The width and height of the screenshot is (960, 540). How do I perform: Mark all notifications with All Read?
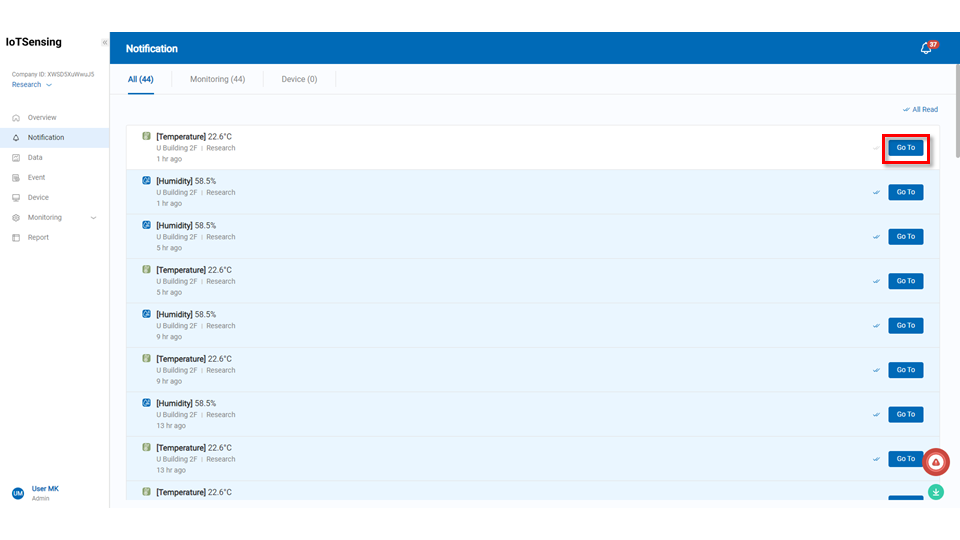[920, 110]
